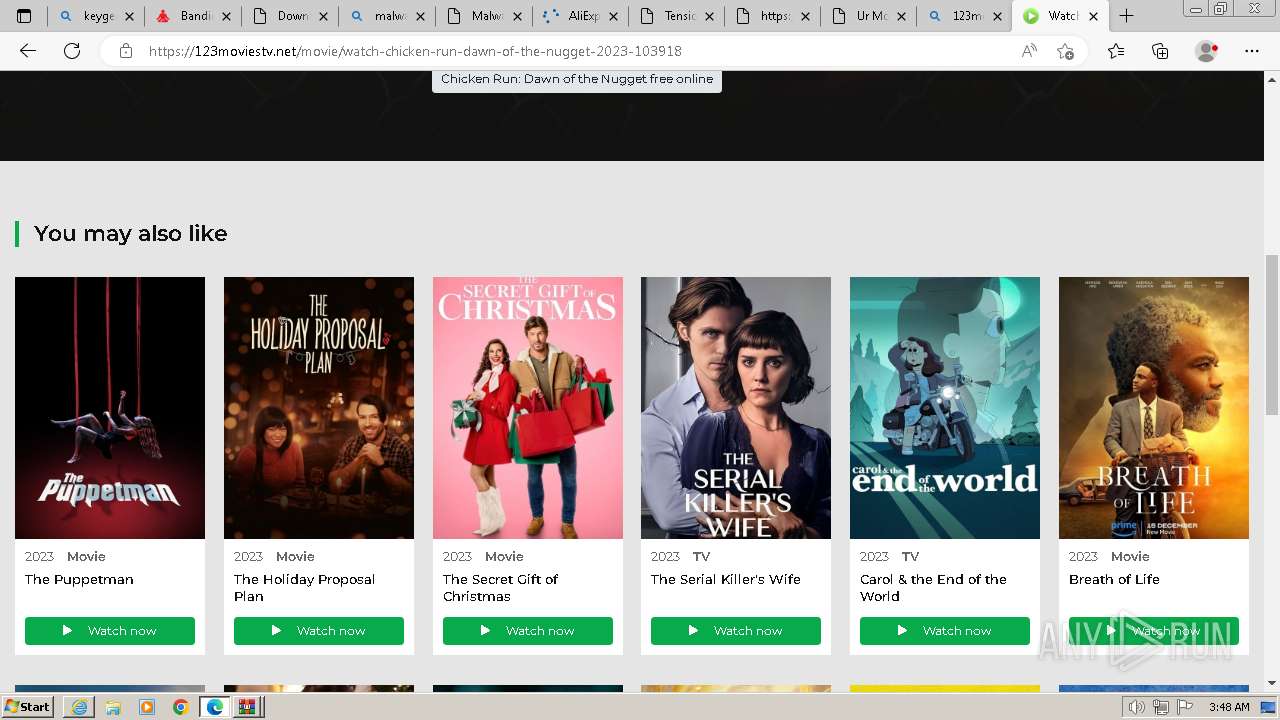Launch Internet Explorer from taskbar
This screenshot has width=1280, height=720.
pyautogui.click(x=79, y=707)
